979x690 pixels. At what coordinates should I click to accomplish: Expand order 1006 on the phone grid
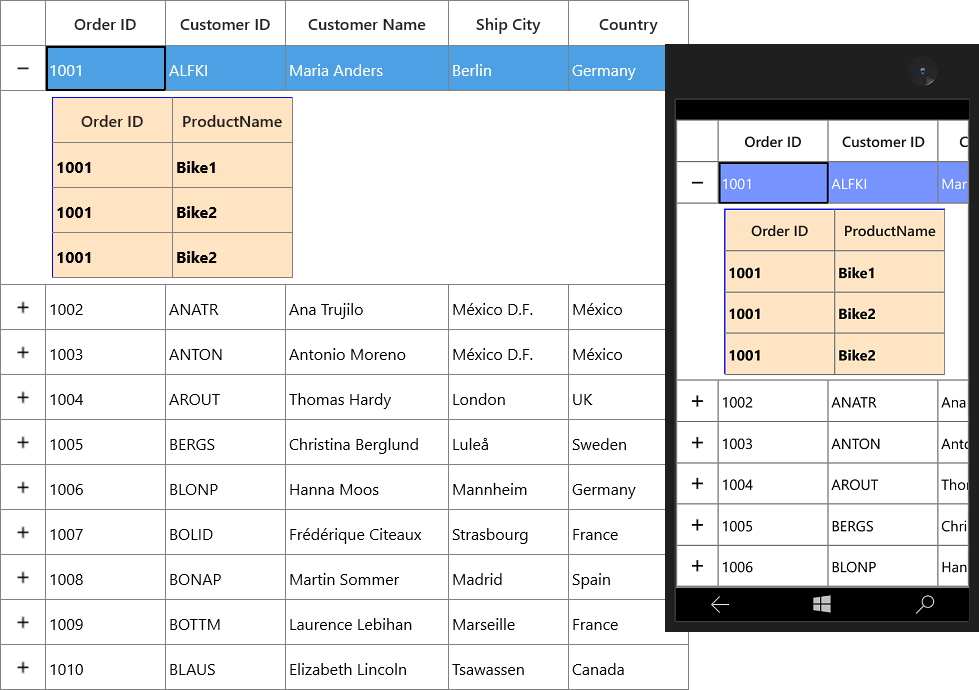697,566
